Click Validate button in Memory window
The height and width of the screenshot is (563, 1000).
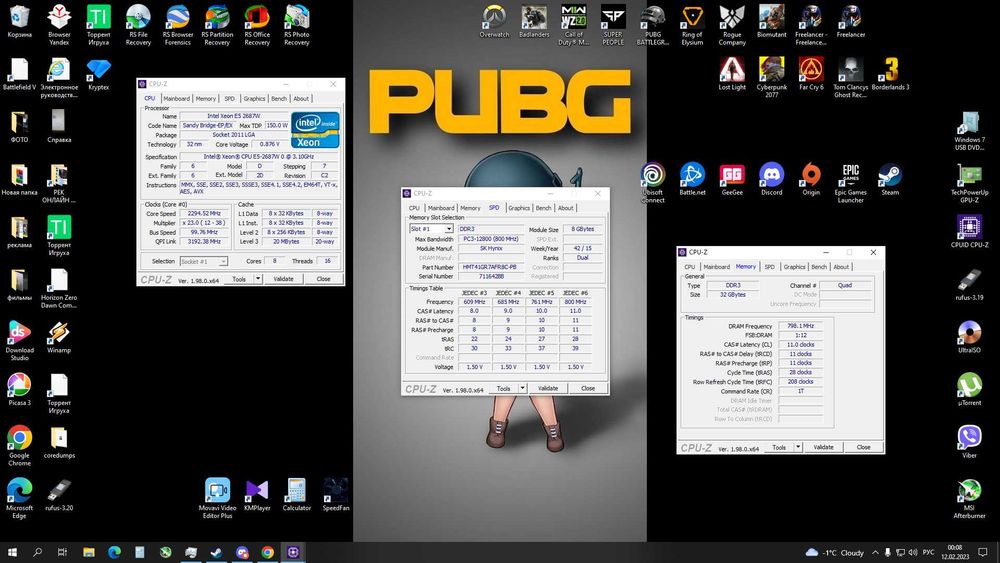tap(823, 447)
